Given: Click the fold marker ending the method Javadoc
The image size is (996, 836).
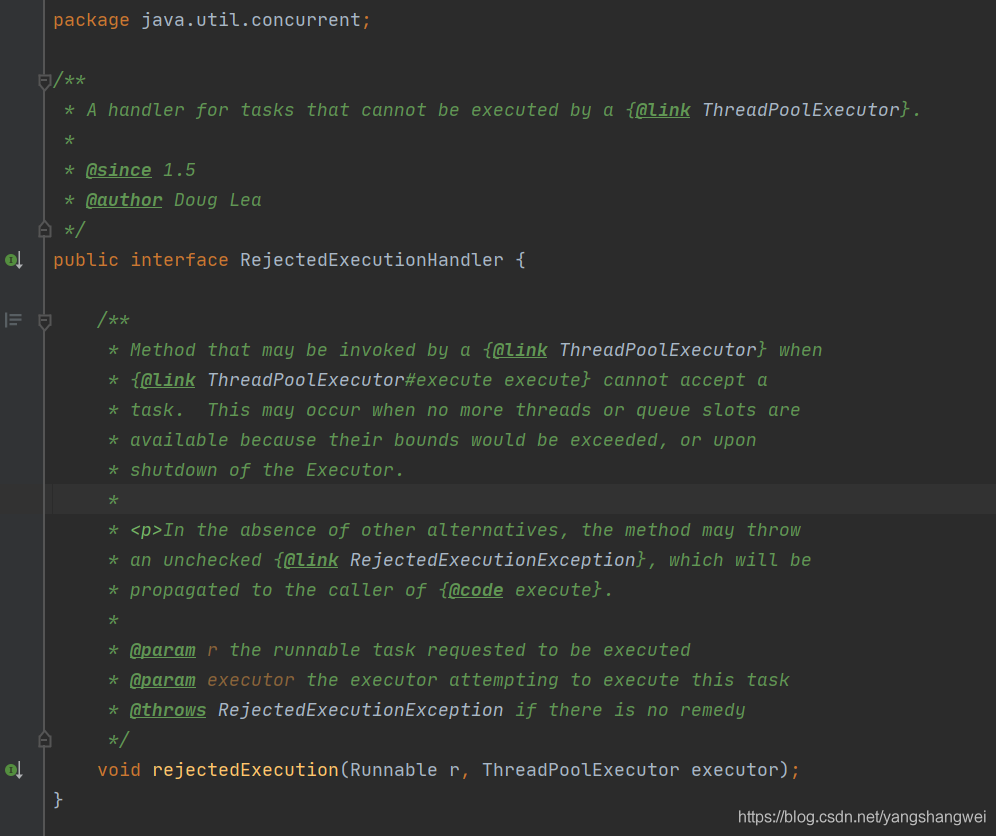Looking at the screenshot, I should click(x=44, y=740).
